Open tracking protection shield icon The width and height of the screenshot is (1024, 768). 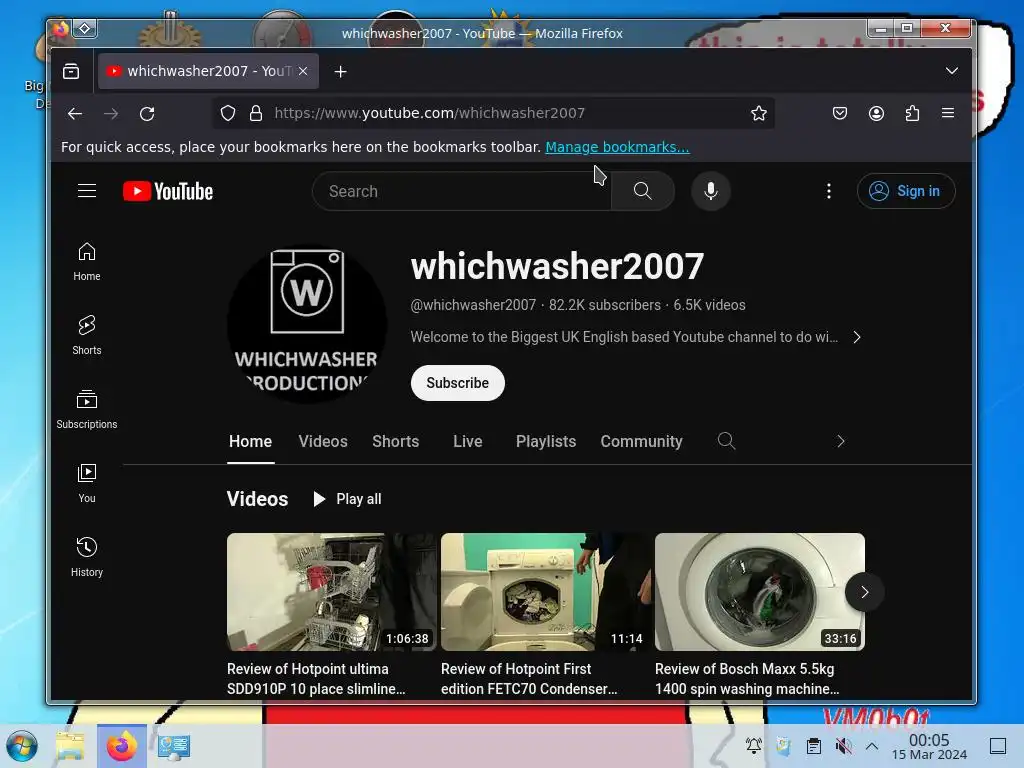pos(227,113)
